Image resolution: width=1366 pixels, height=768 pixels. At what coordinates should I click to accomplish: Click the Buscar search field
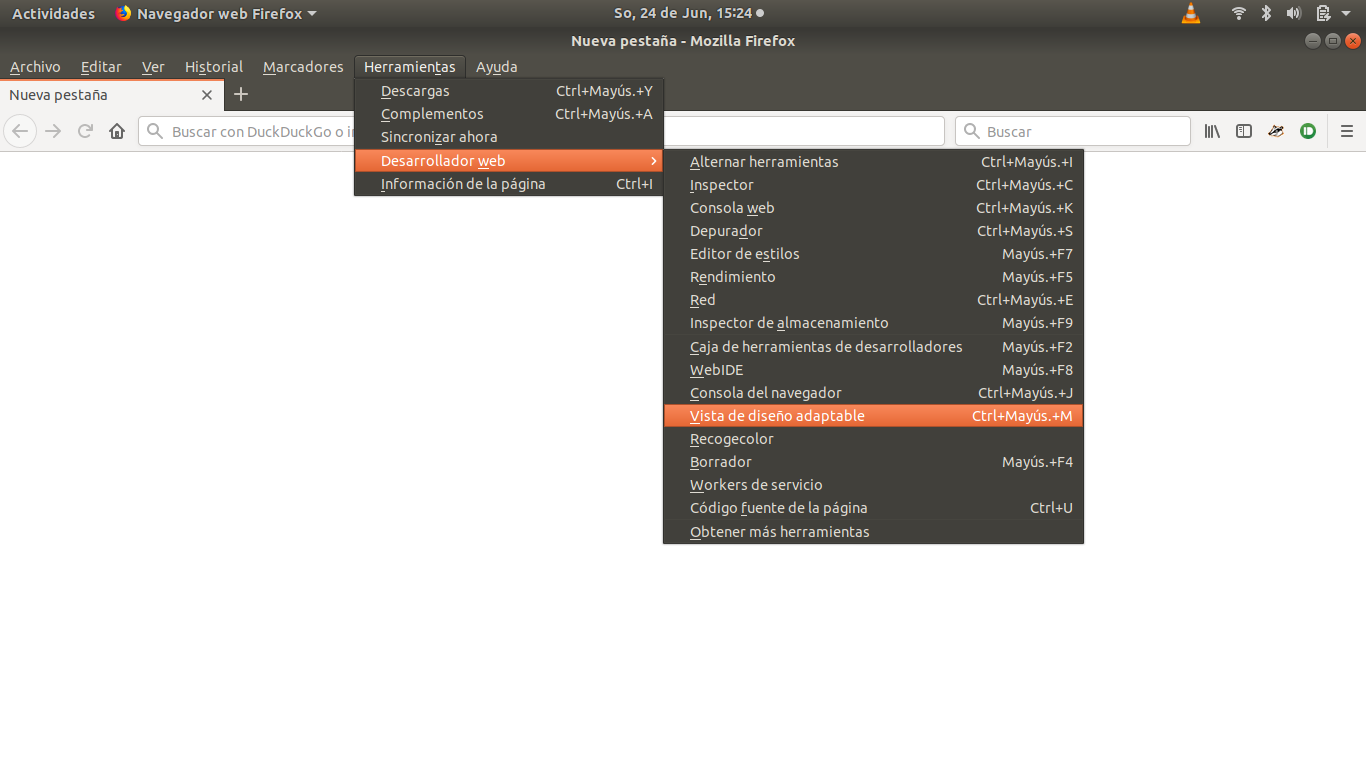click(1073, 131)
